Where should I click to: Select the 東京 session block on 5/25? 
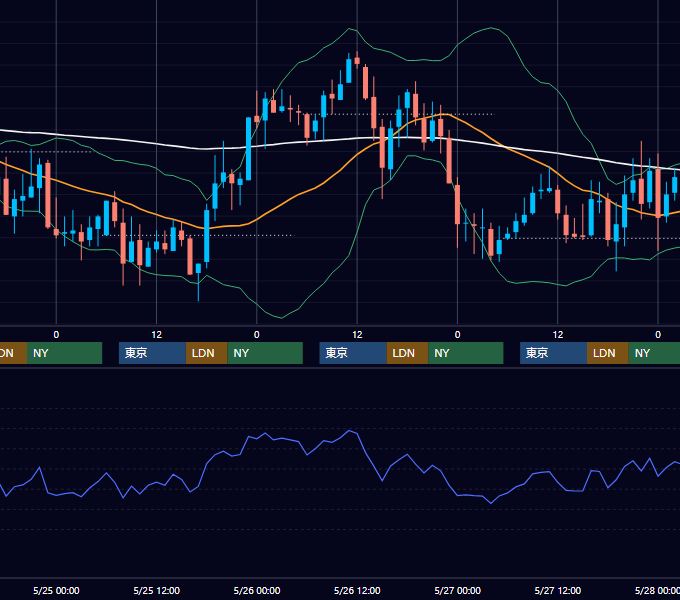[152, 353]
